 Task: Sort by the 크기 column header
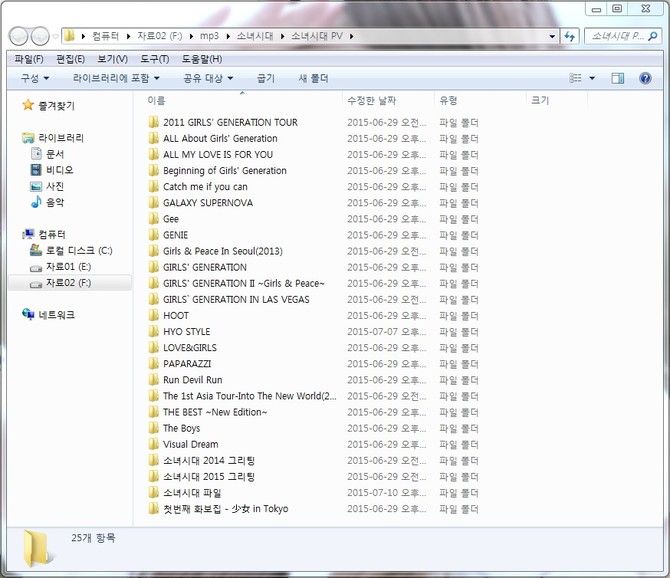pos(540,100)
